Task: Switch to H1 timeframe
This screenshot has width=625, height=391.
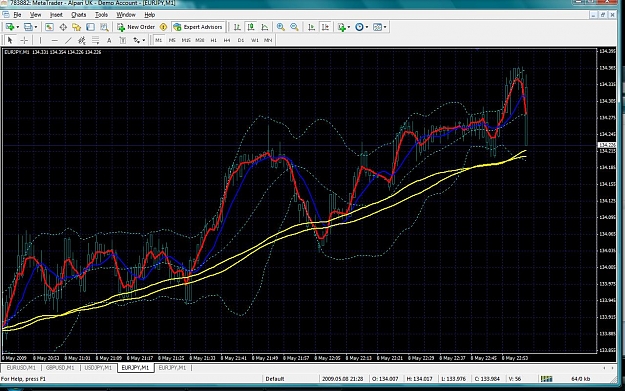Action: coord(214,40)
